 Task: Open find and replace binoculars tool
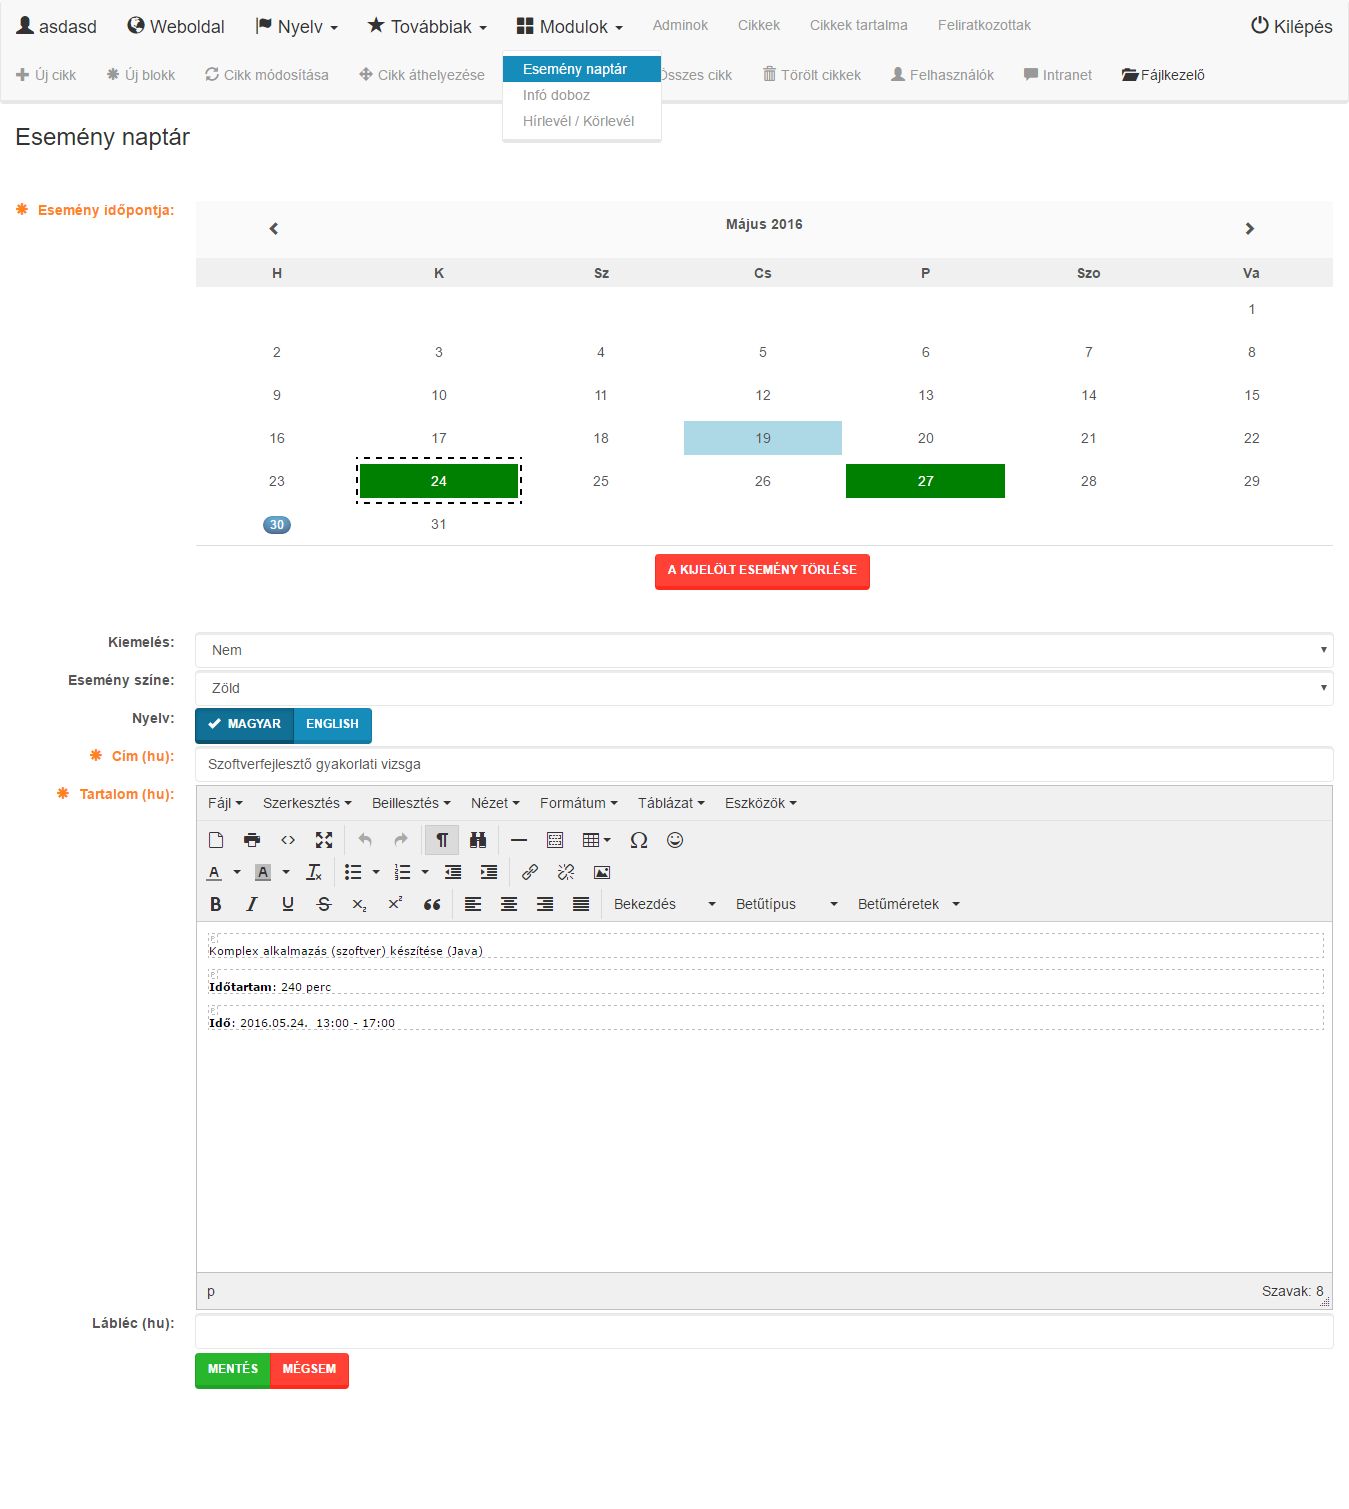click(478, 840)
